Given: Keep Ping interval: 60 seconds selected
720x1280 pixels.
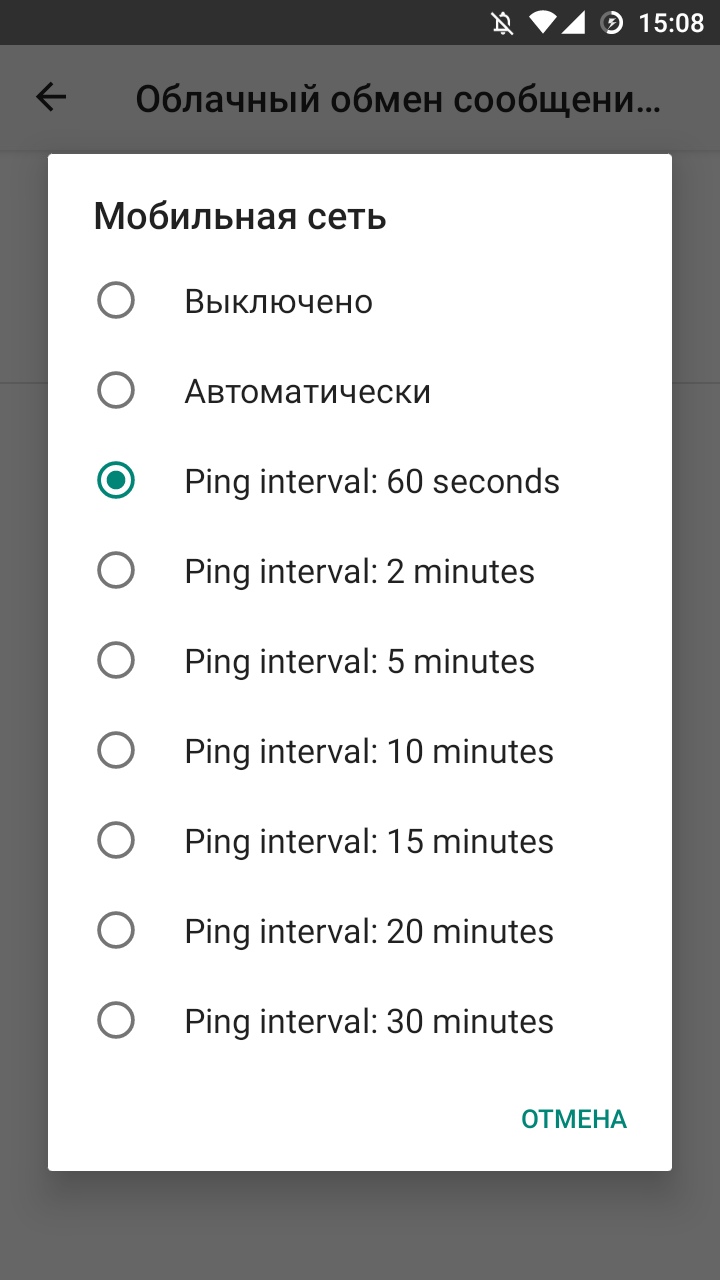Looking at the screenshot, I should click(x=116, y=480).
